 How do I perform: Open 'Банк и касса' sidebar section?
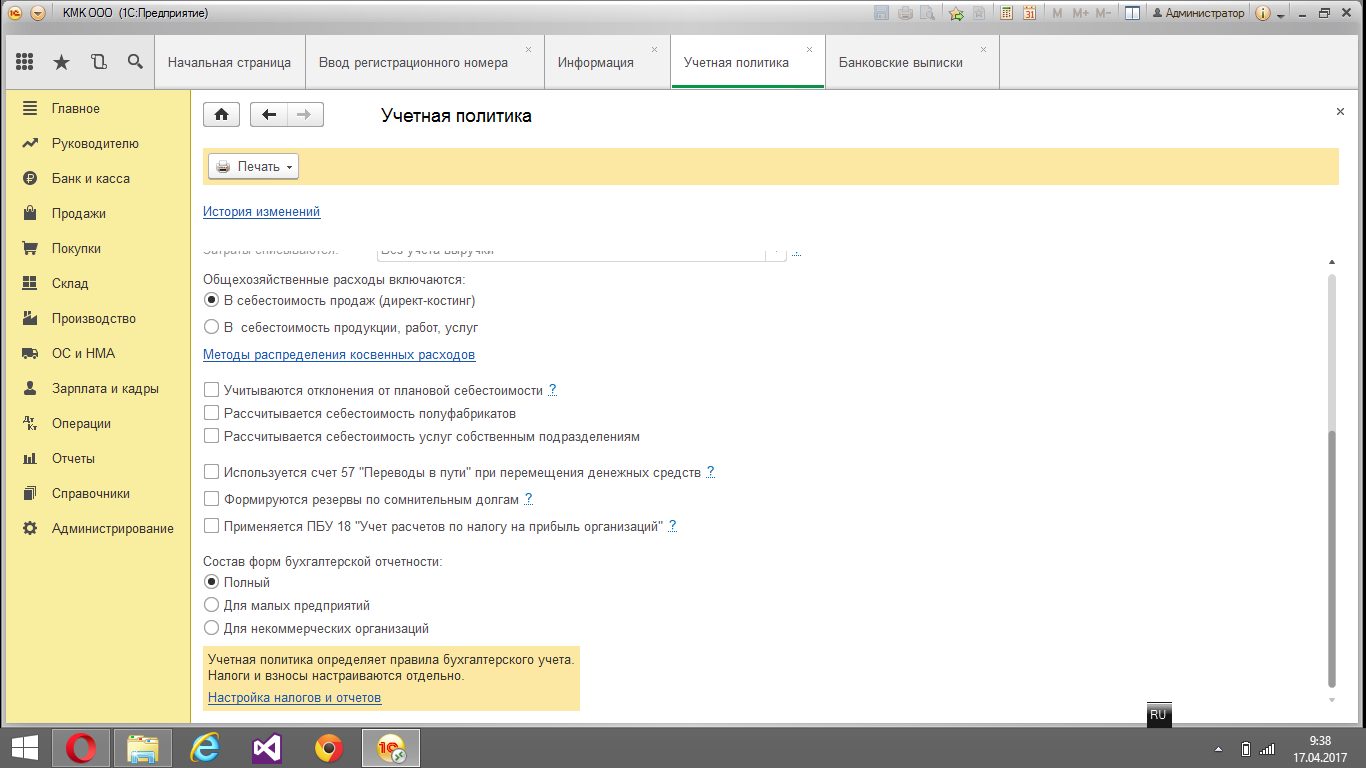tap(90, 178)
